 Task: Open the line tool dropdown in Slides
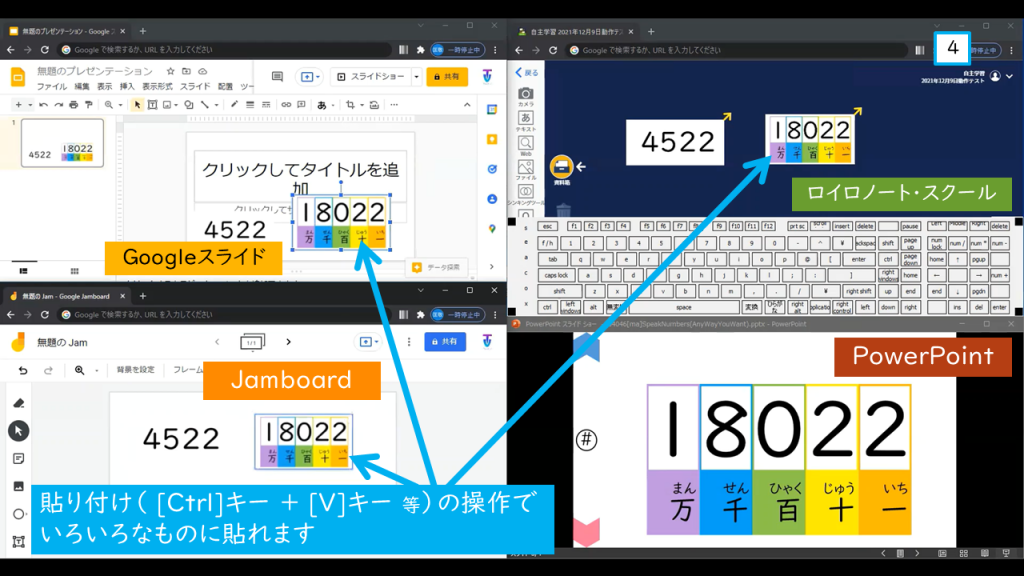point(216,104)
